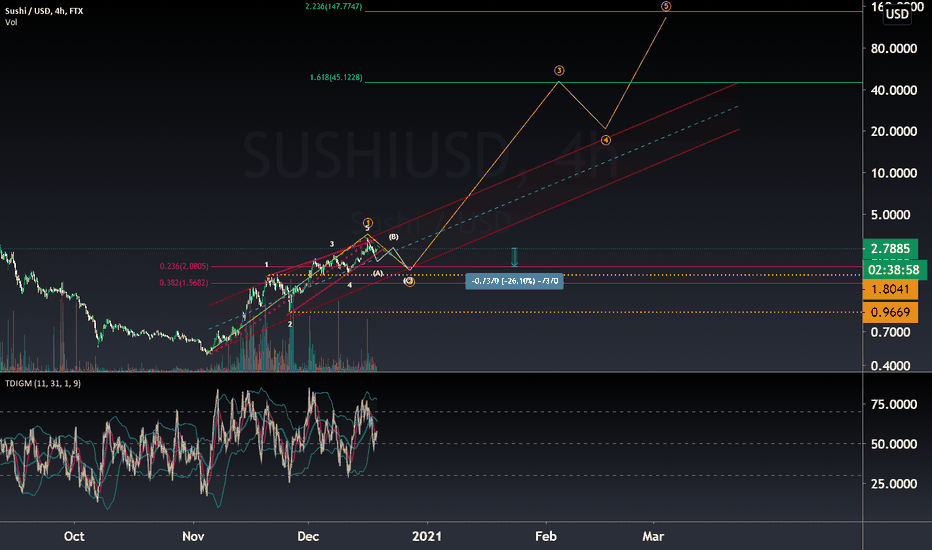
Task: Click the orange 1.8041 price label
Action: 890,290
